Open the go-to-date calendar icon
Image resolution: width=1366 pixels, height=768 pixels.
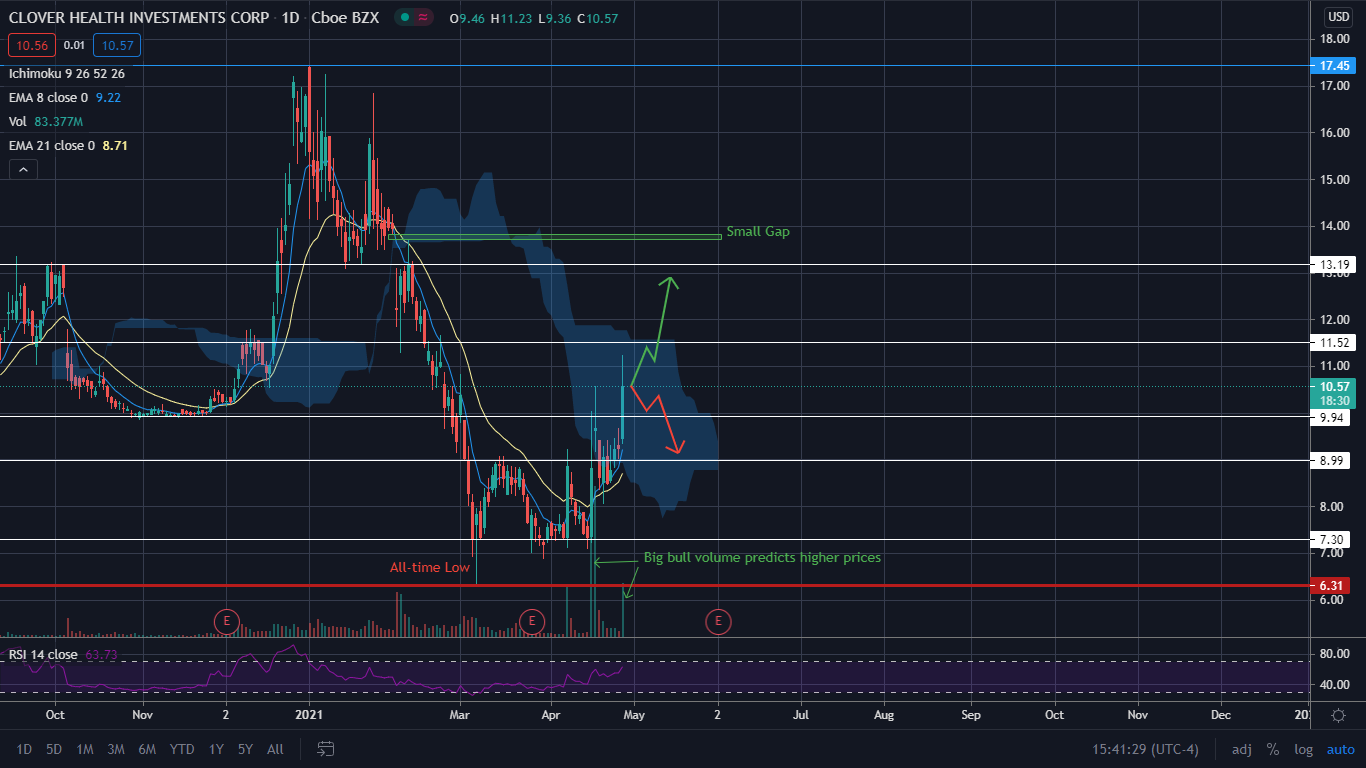tap(325, 748)
